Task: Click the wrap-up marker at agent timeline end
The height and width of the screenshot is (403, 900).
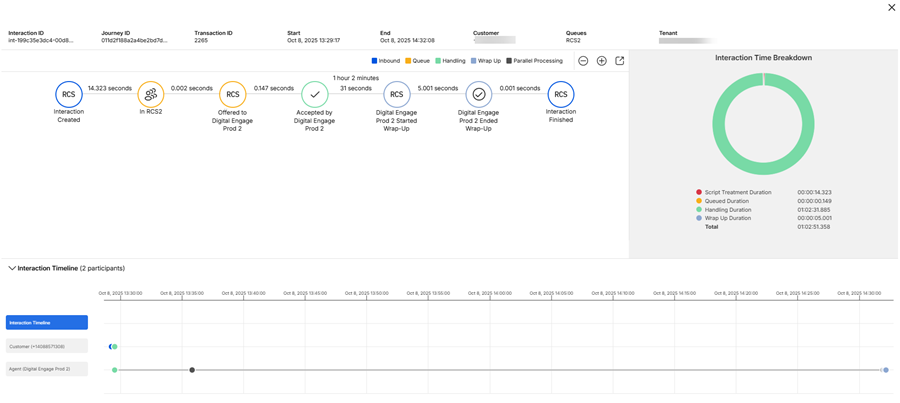Action: coord(886,370)
